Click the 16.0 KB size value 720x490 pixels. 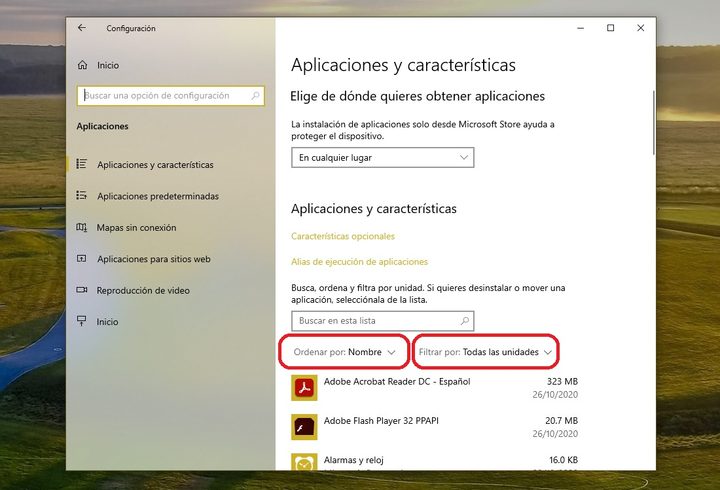coord(563,460)
